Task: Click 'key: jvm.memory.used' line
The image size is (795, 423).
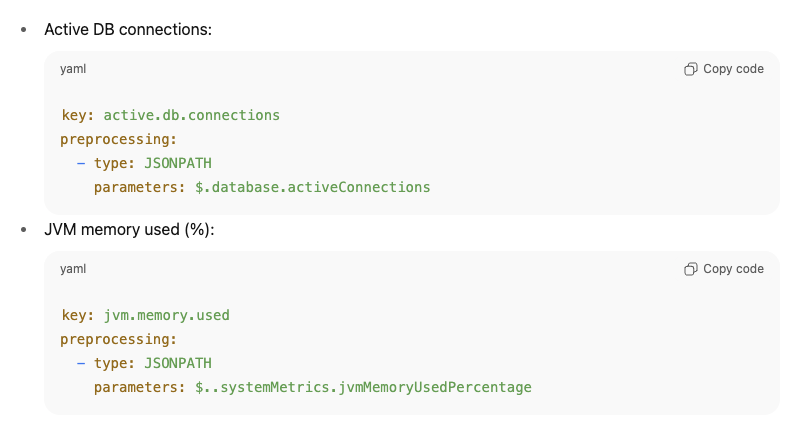Action: (145, 315)
